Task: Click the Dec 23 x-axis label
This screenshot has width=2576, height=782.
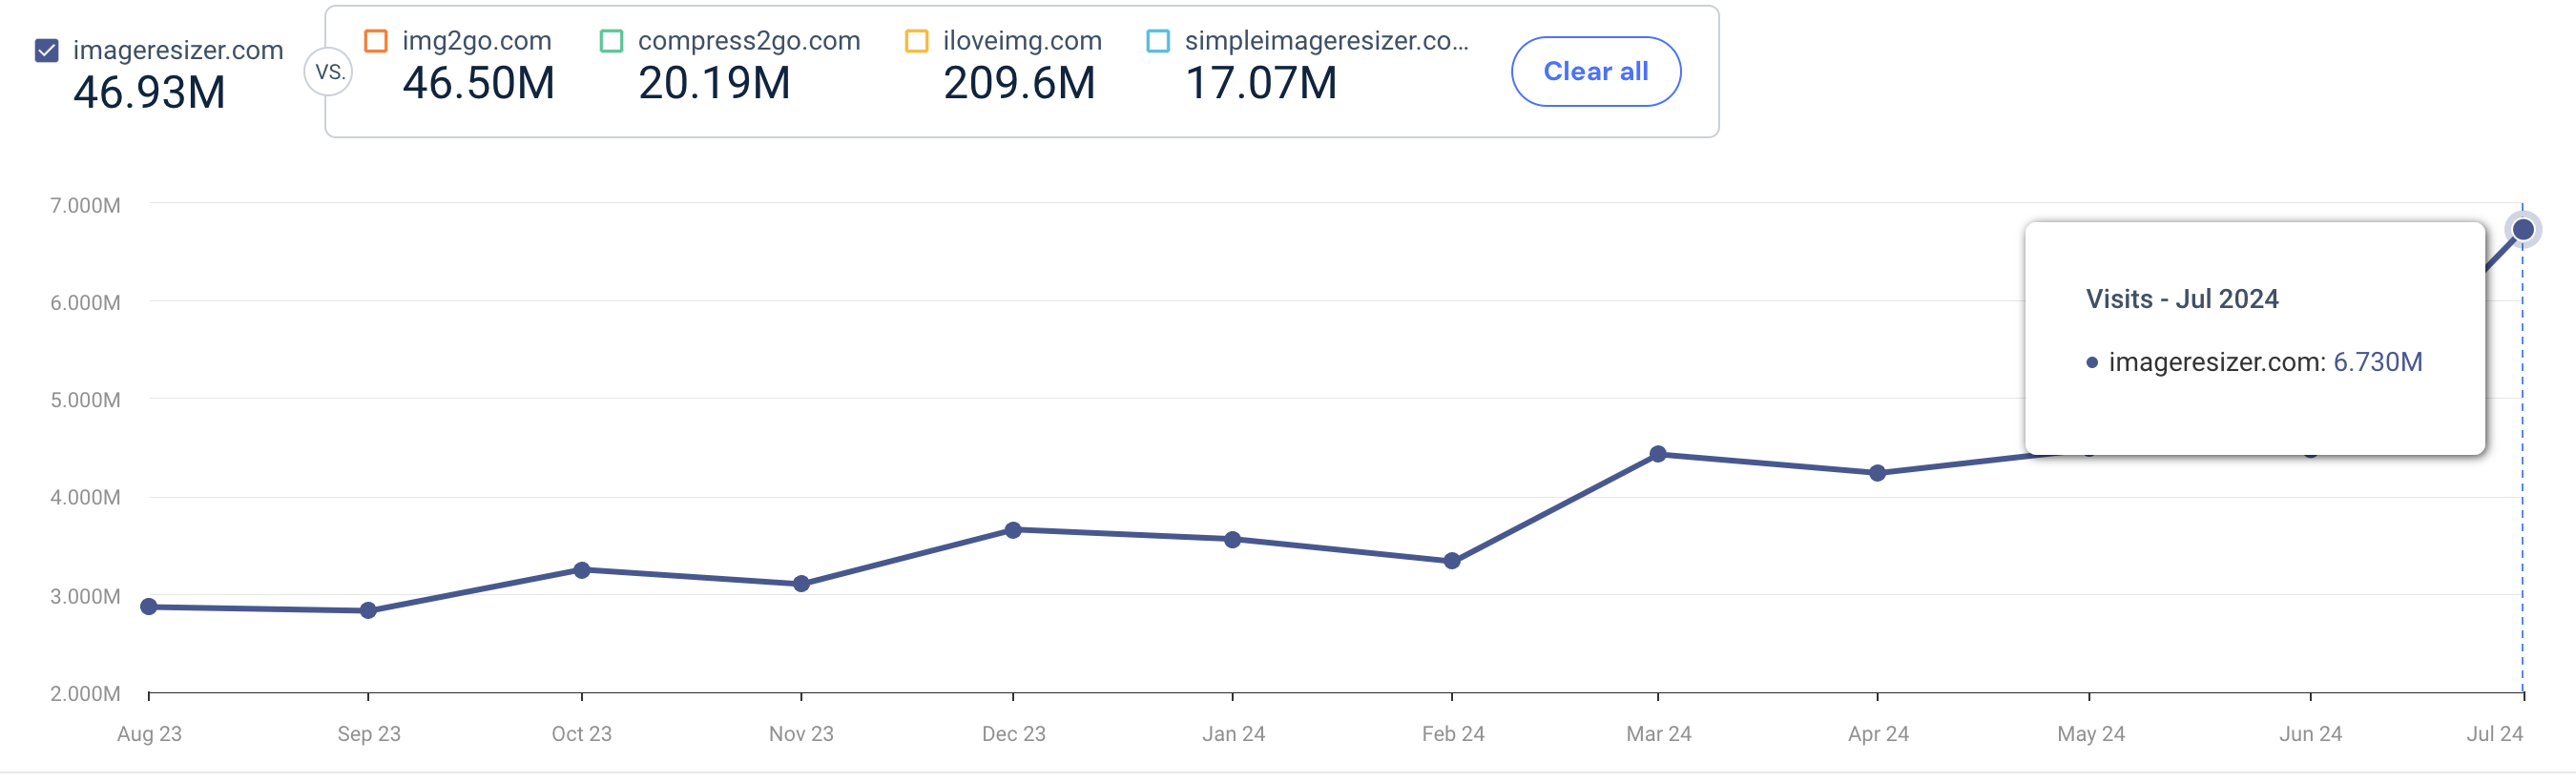Action: coord(1013,734)
